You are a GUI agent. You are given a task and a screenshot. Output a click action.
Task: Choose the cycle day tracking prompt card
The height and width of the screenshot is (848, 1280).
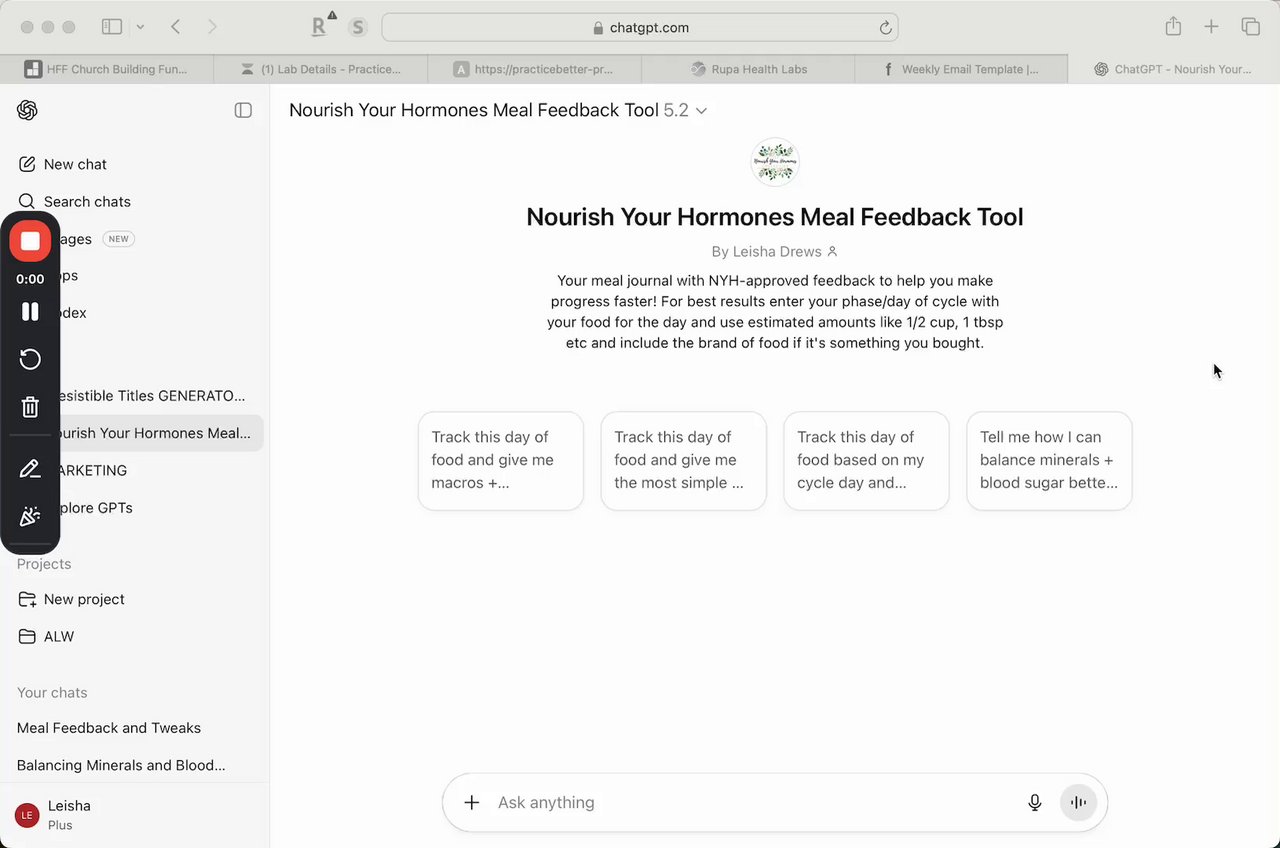[x=866, y=461]
